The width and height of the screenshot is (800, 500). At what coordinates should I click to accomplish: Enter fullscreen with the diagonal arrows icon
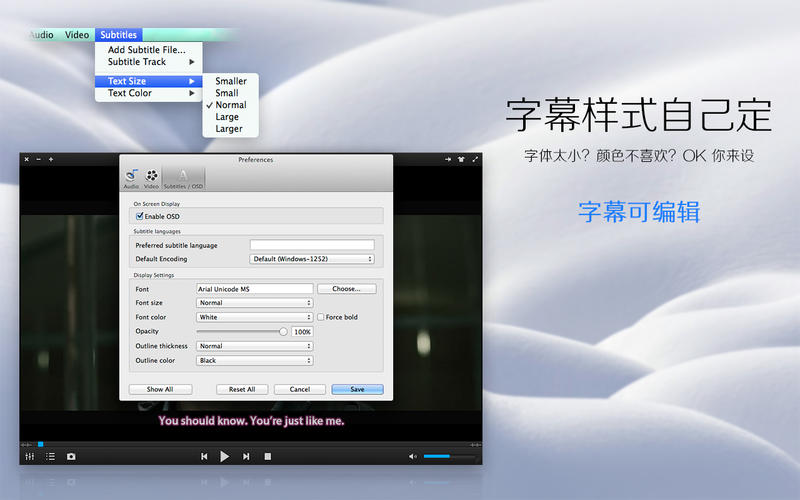tap(475, 160)
